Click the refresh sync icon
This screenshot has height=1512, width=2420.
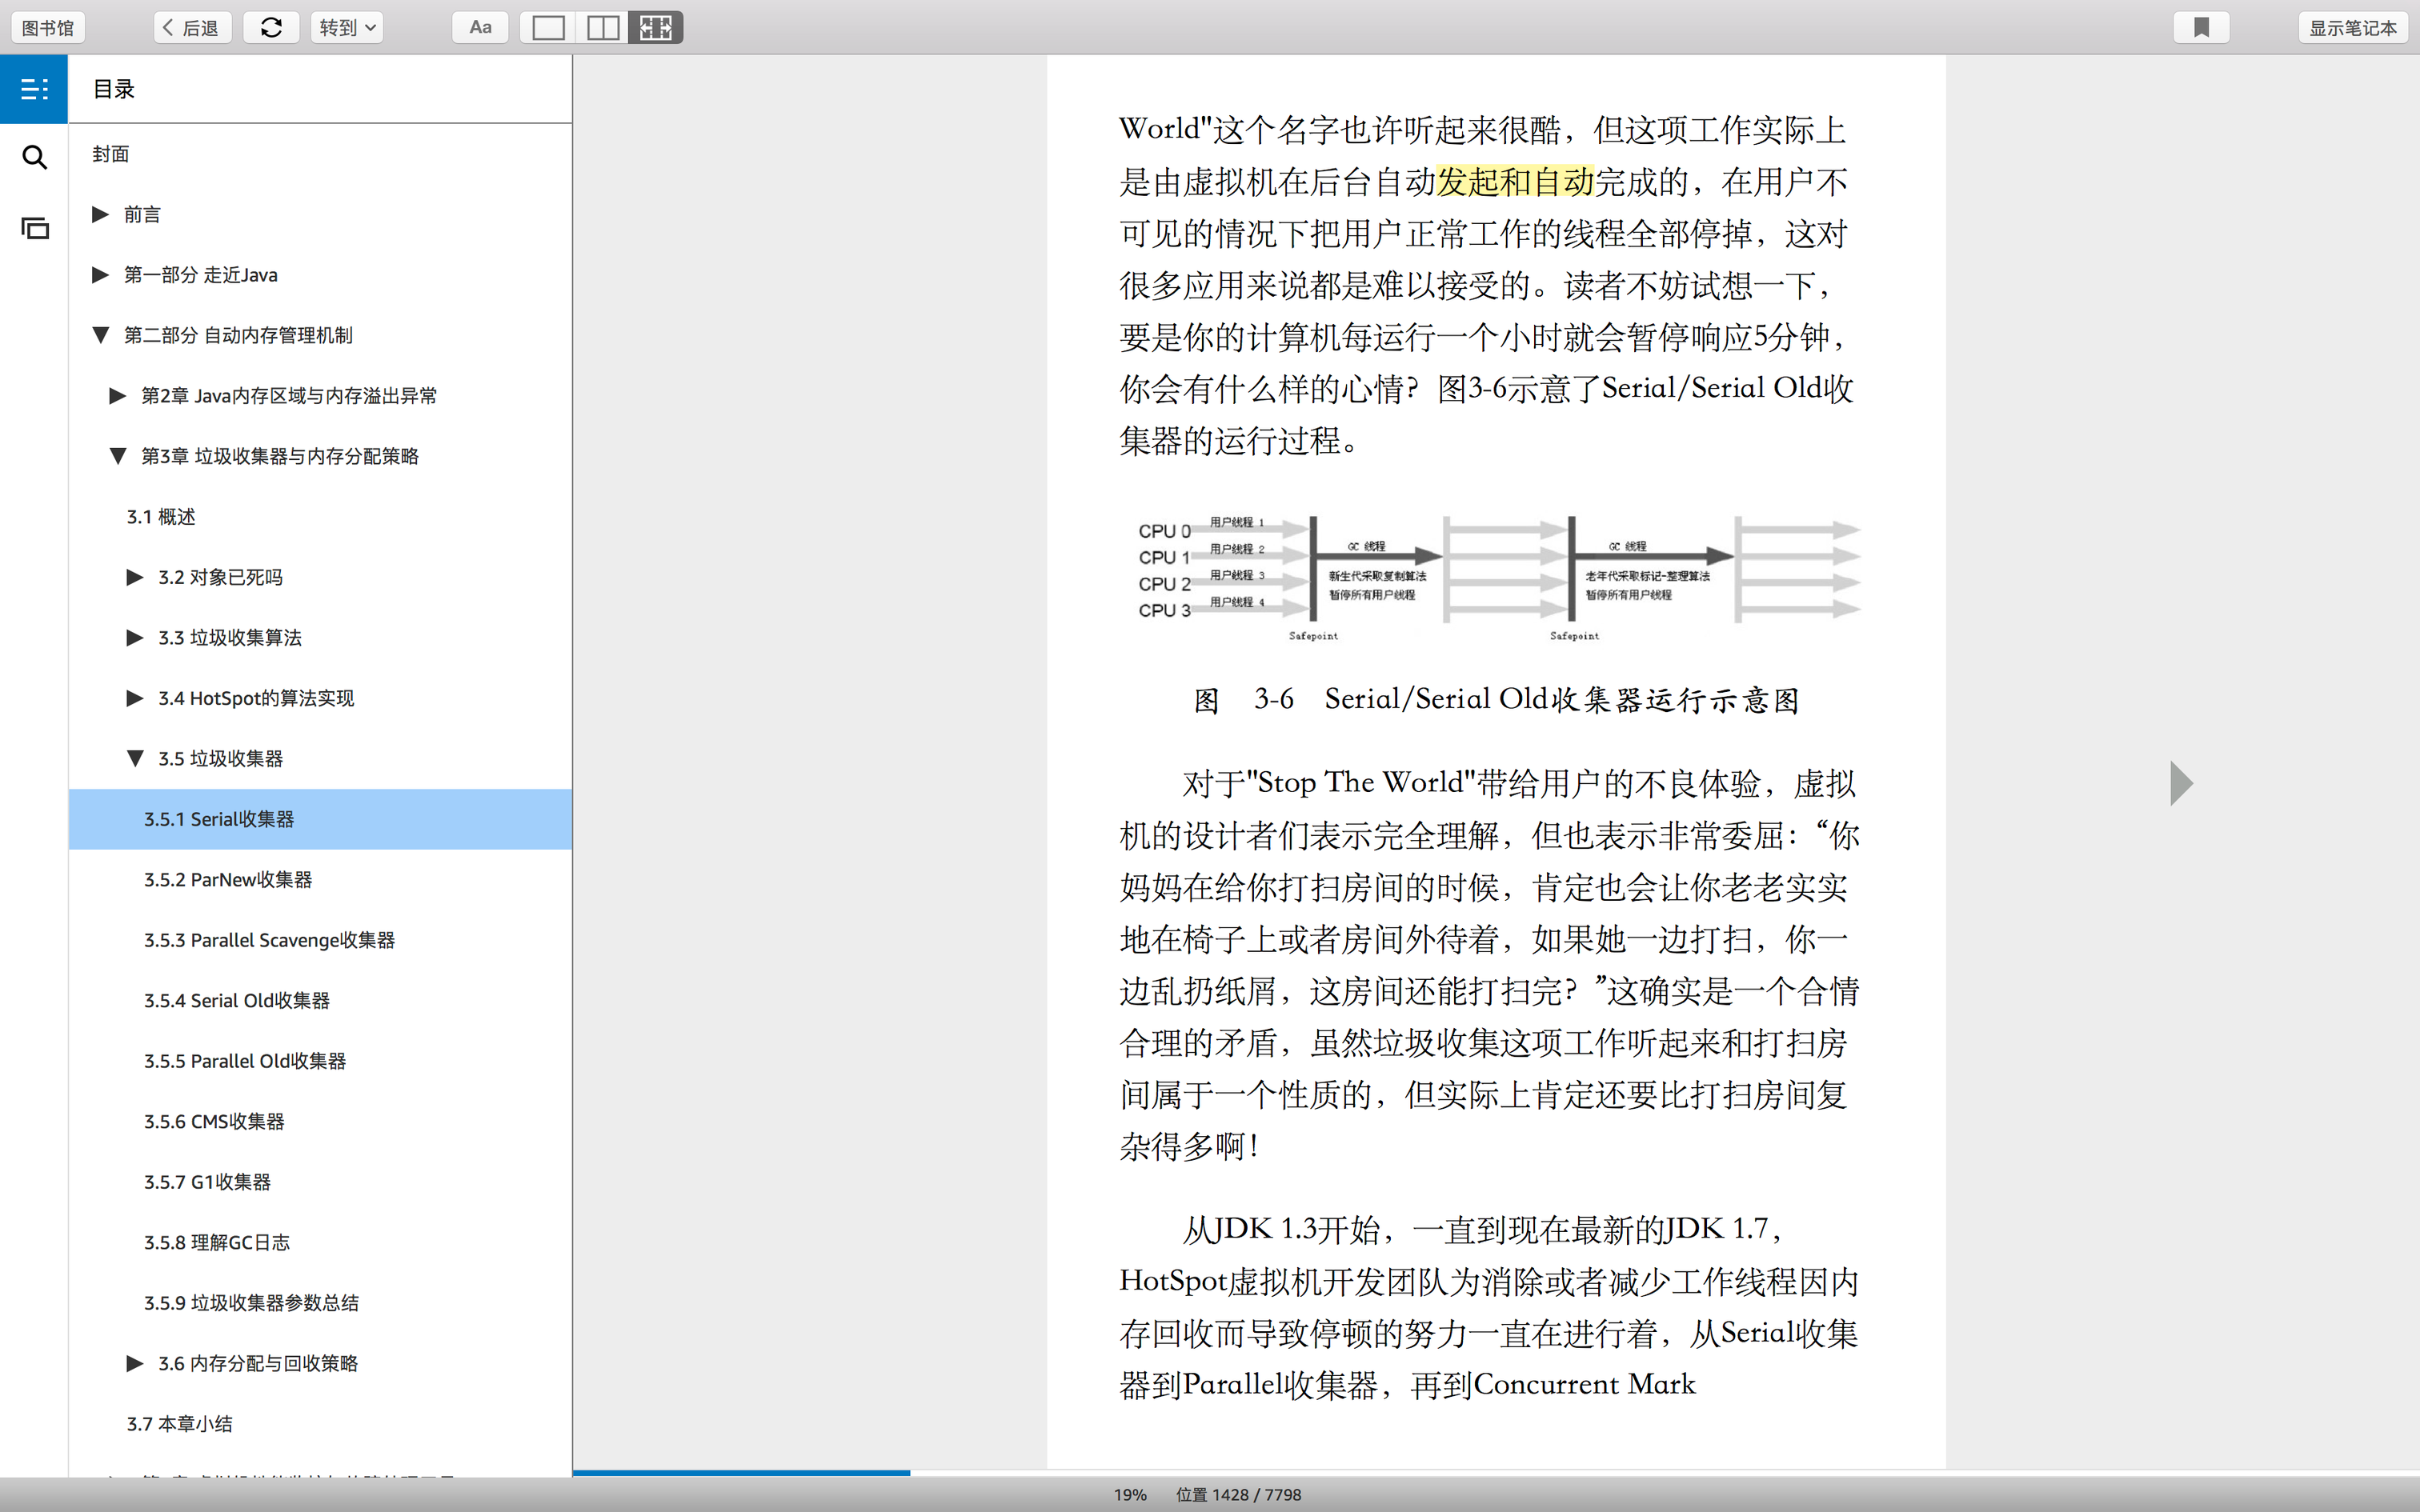(271, 27)
